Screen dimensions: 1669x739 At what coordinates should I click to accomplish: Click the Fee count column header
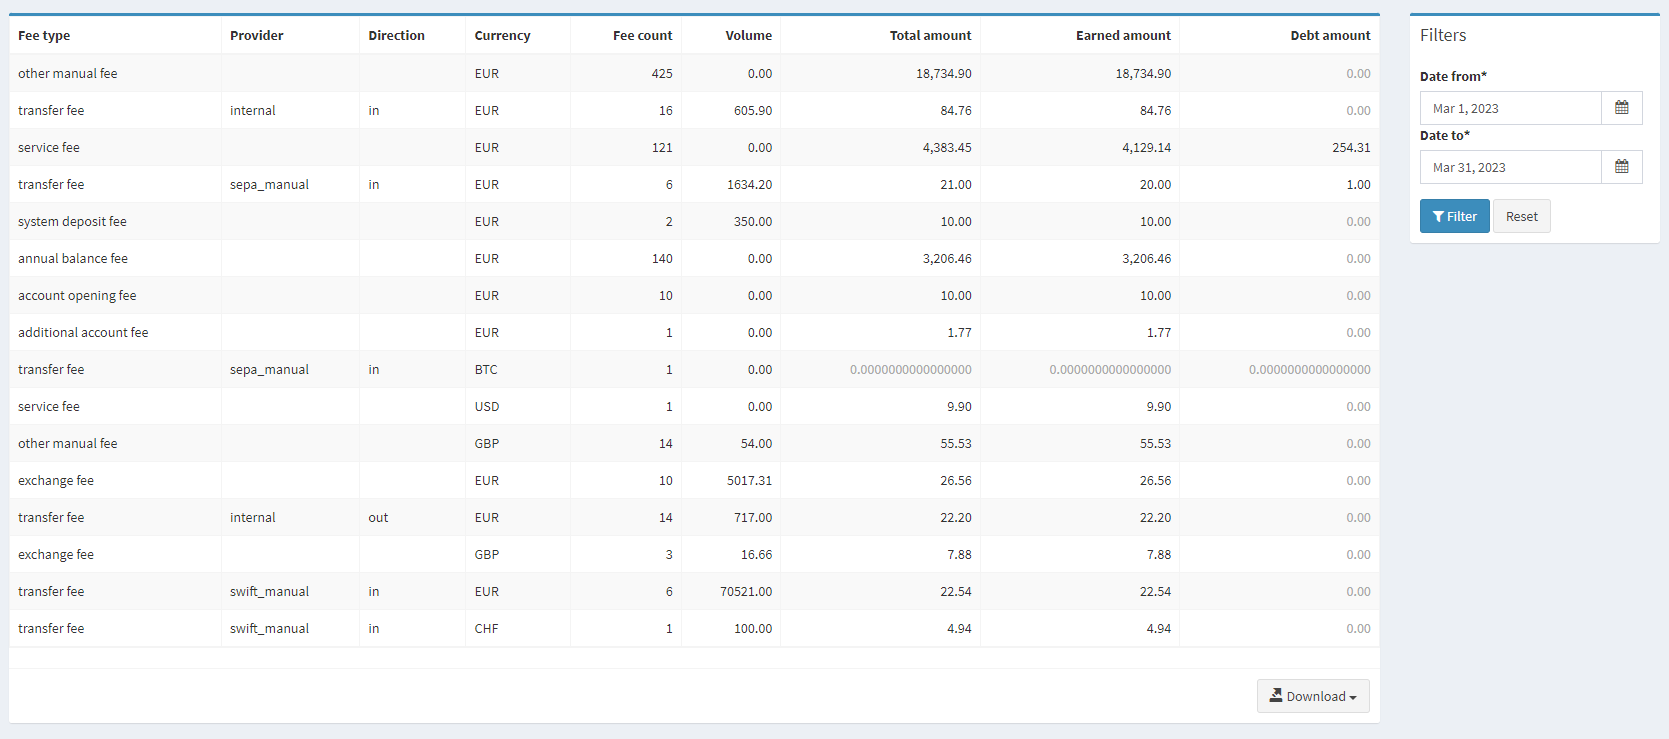(642, 35)
